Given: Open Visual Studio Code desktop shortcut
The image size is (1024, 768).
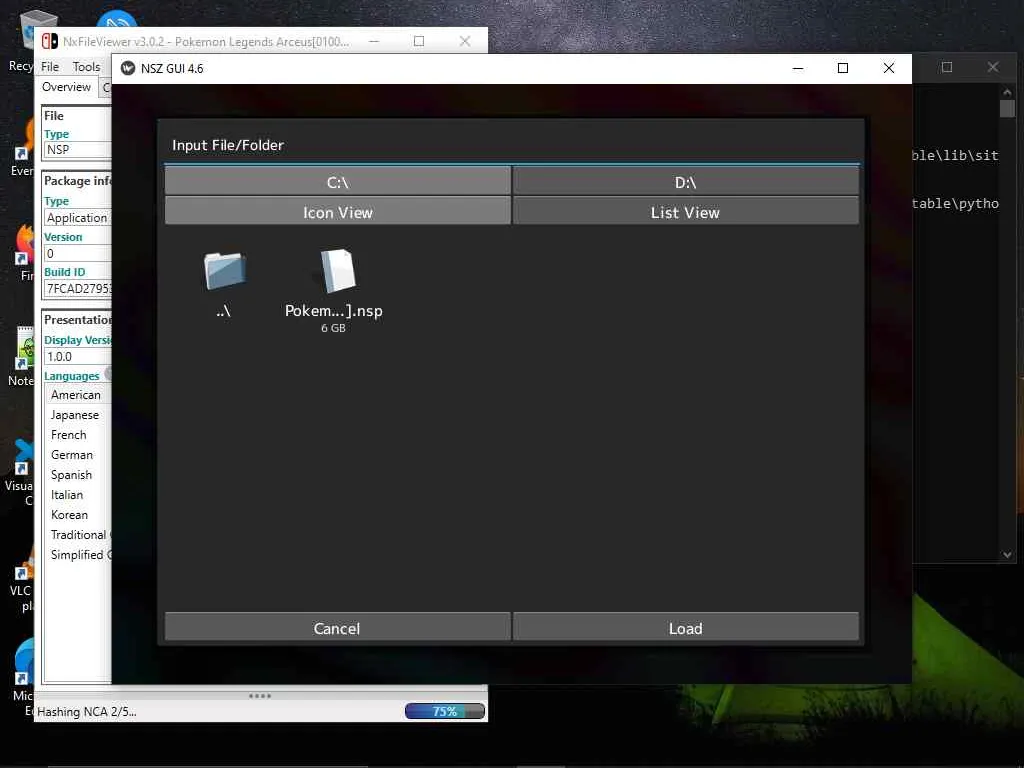Looking at the screenshot, I should pos(22,472).
